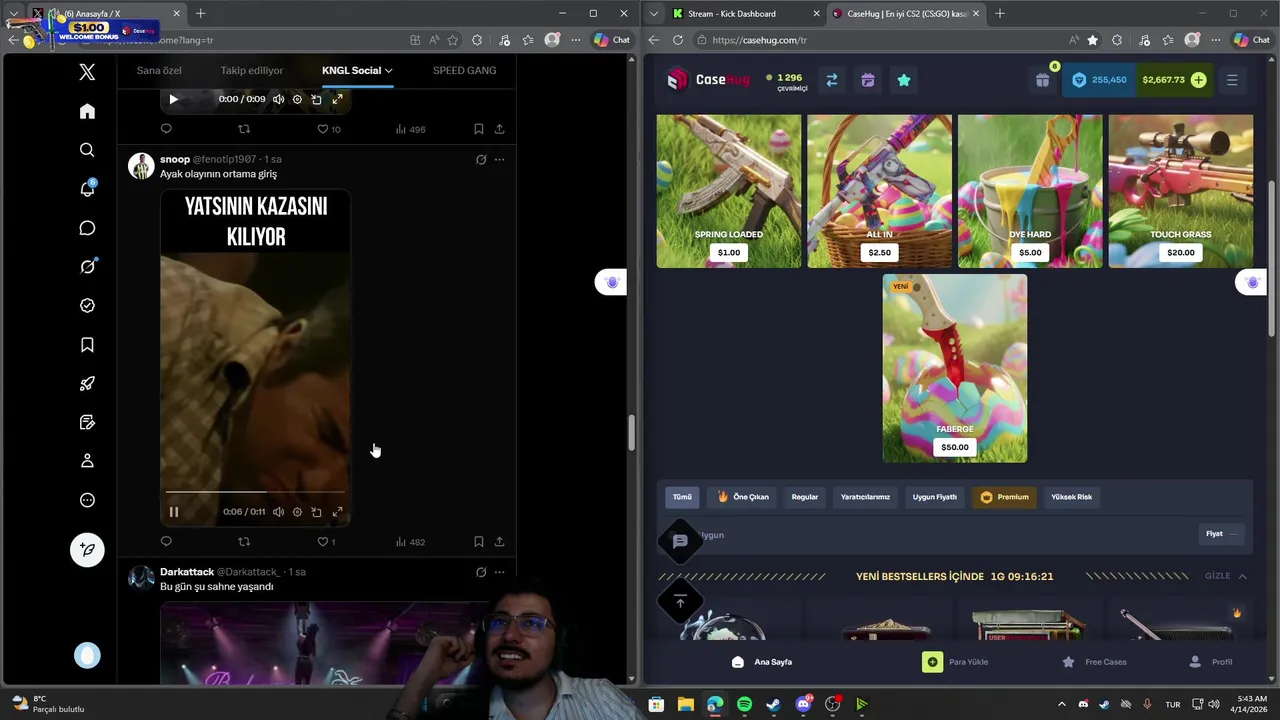1280x720 pixels.
Task: Select the Uygun Fiyatlı filter
Action: pyautogui.click(x=935, y=497)
